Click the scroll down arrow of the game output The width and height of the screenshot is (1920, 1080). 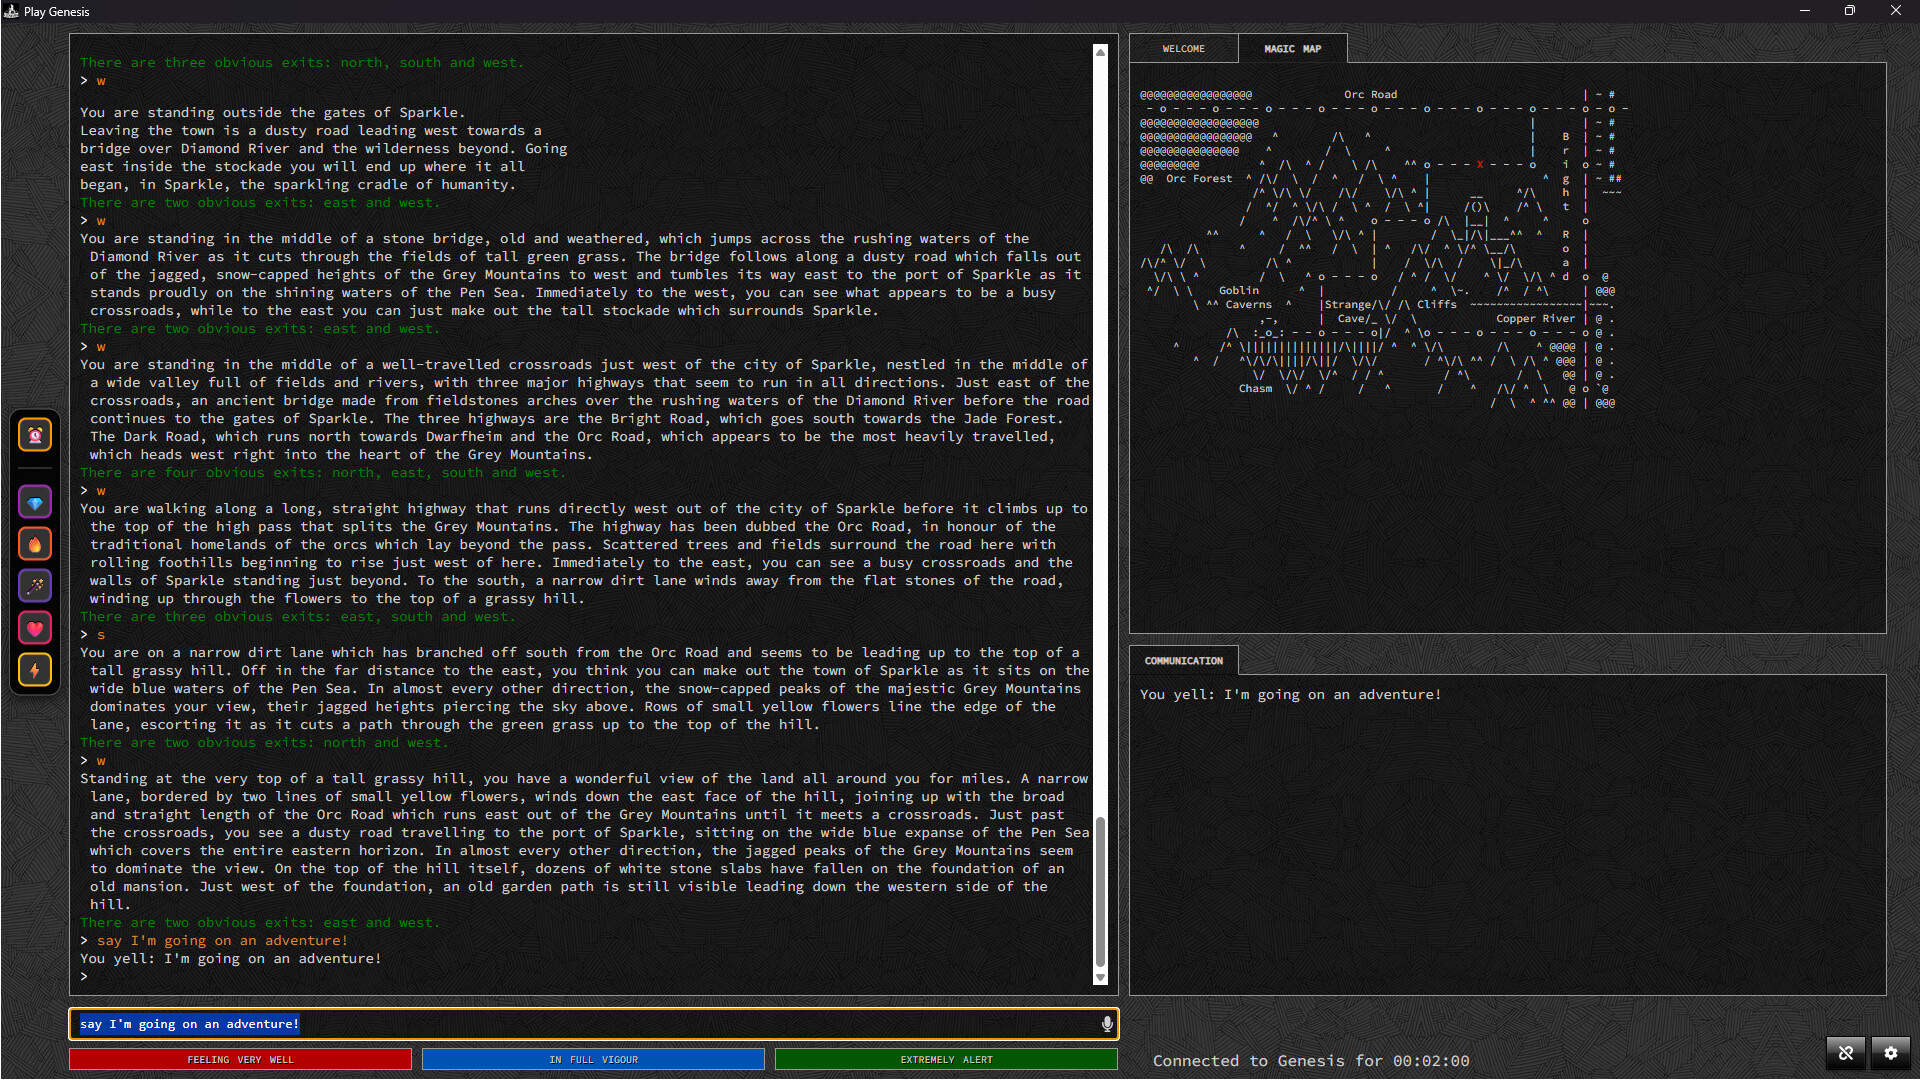[1101, 978]
